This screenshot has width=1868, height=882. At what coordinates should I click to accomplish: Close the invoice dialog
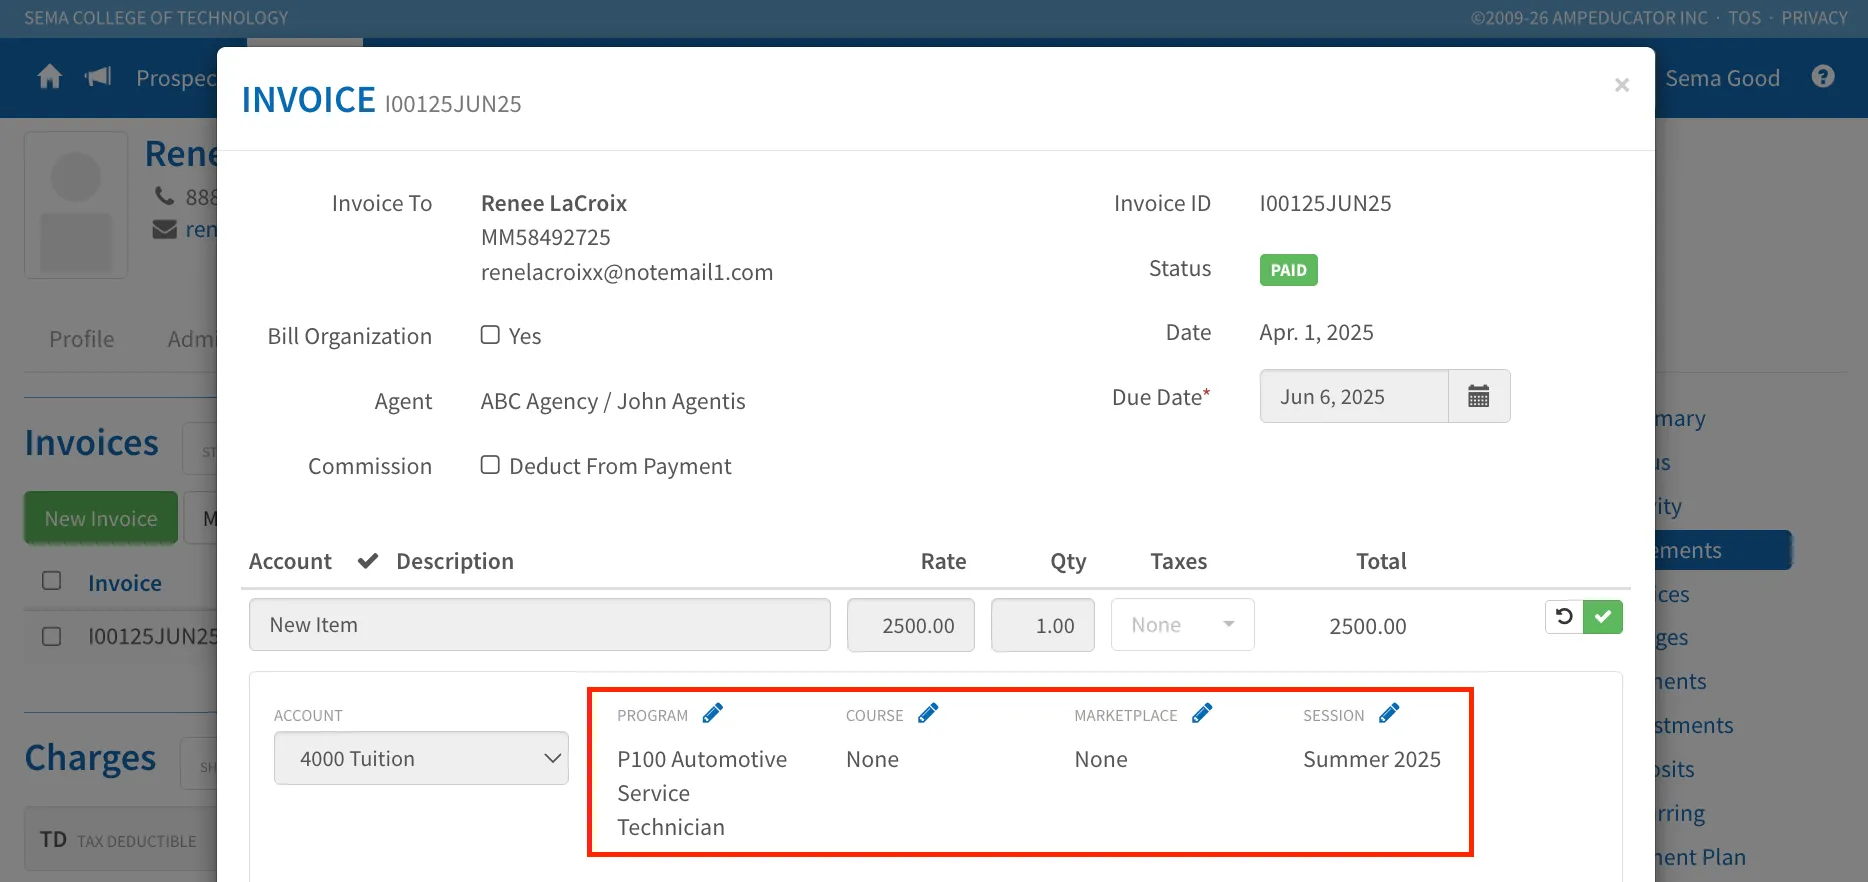pyautogui.click(x=1622, y=86)
